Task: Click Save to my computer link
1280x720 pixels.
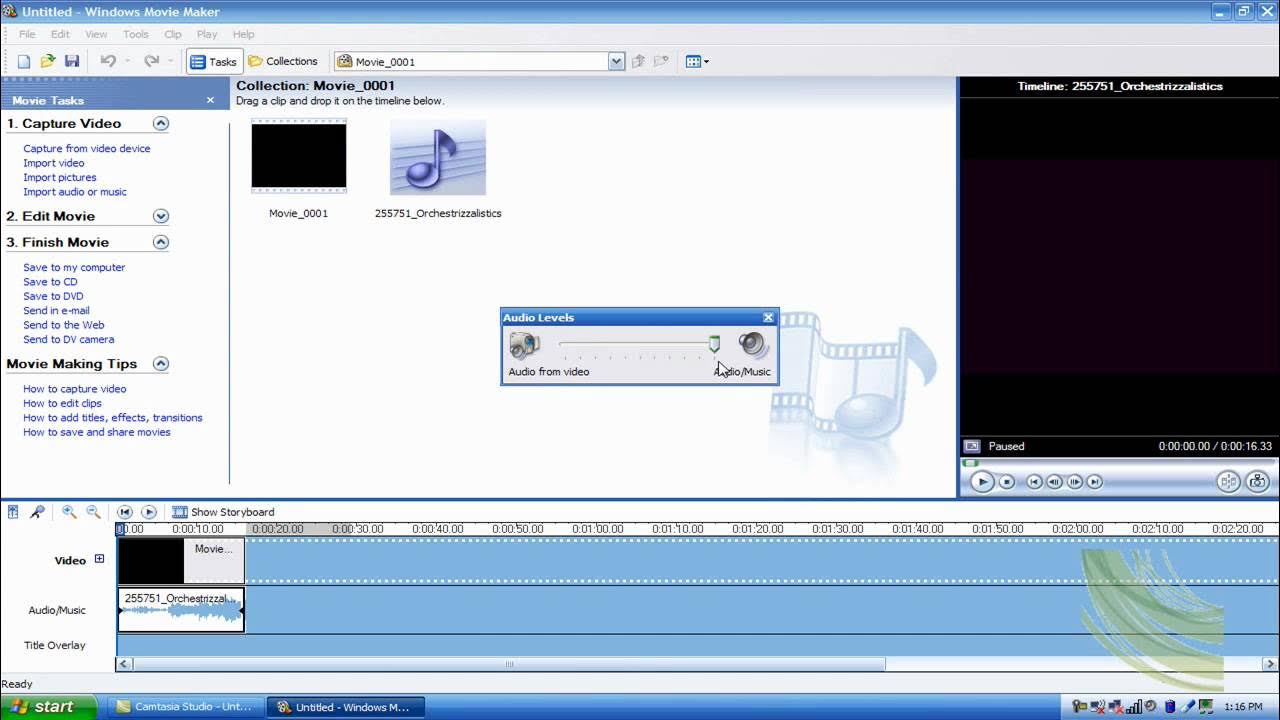Action: pos(74,267)
